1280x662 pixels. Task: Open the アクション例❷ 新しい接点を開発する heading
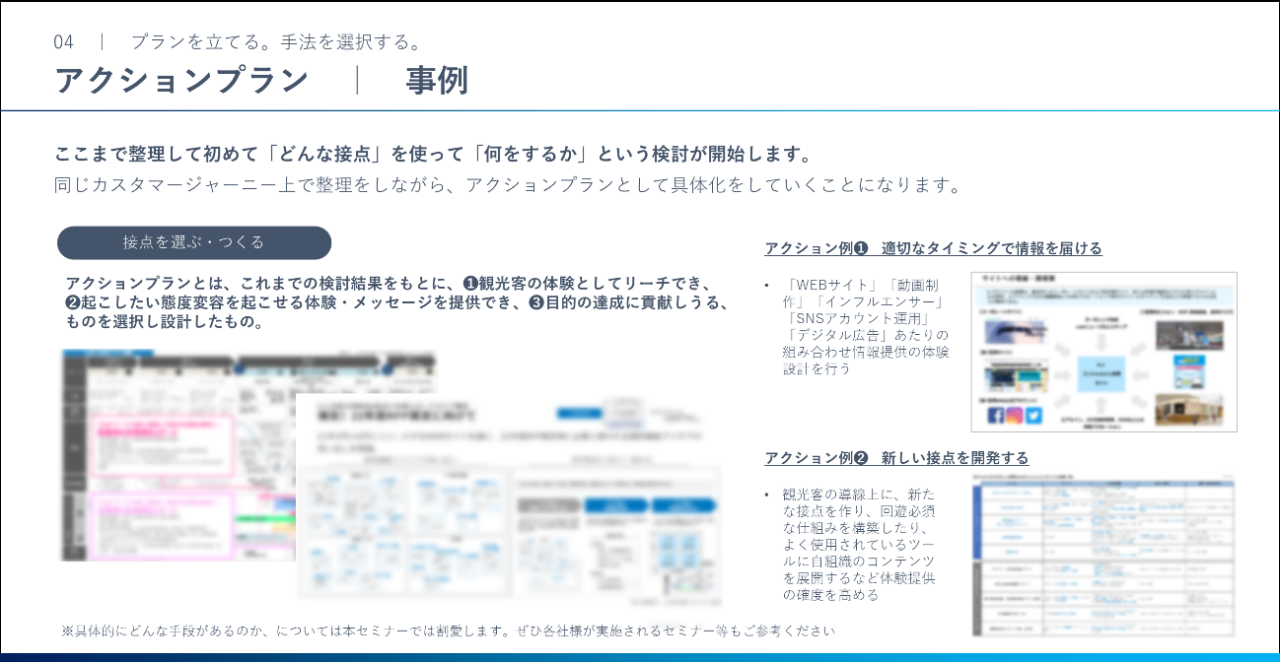coord(896,458)
